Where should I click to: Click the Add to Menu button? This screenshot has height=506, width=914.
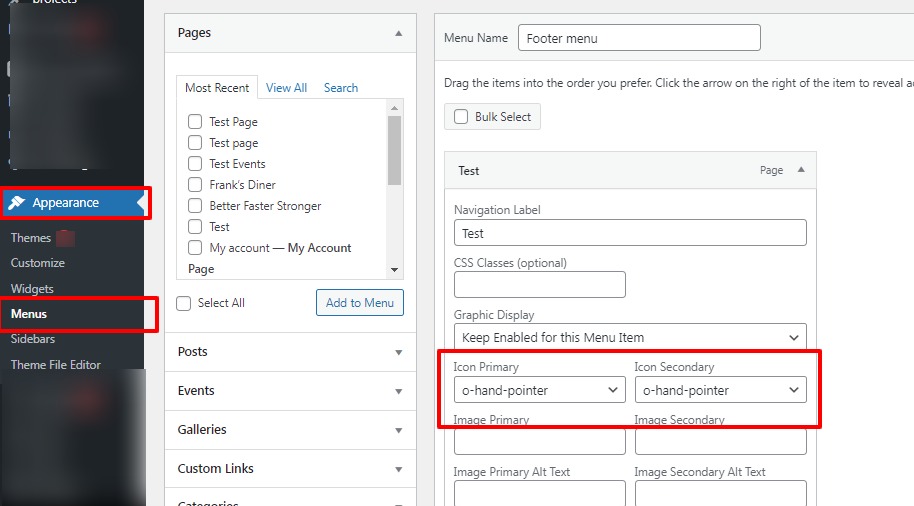tap(360, 303)
